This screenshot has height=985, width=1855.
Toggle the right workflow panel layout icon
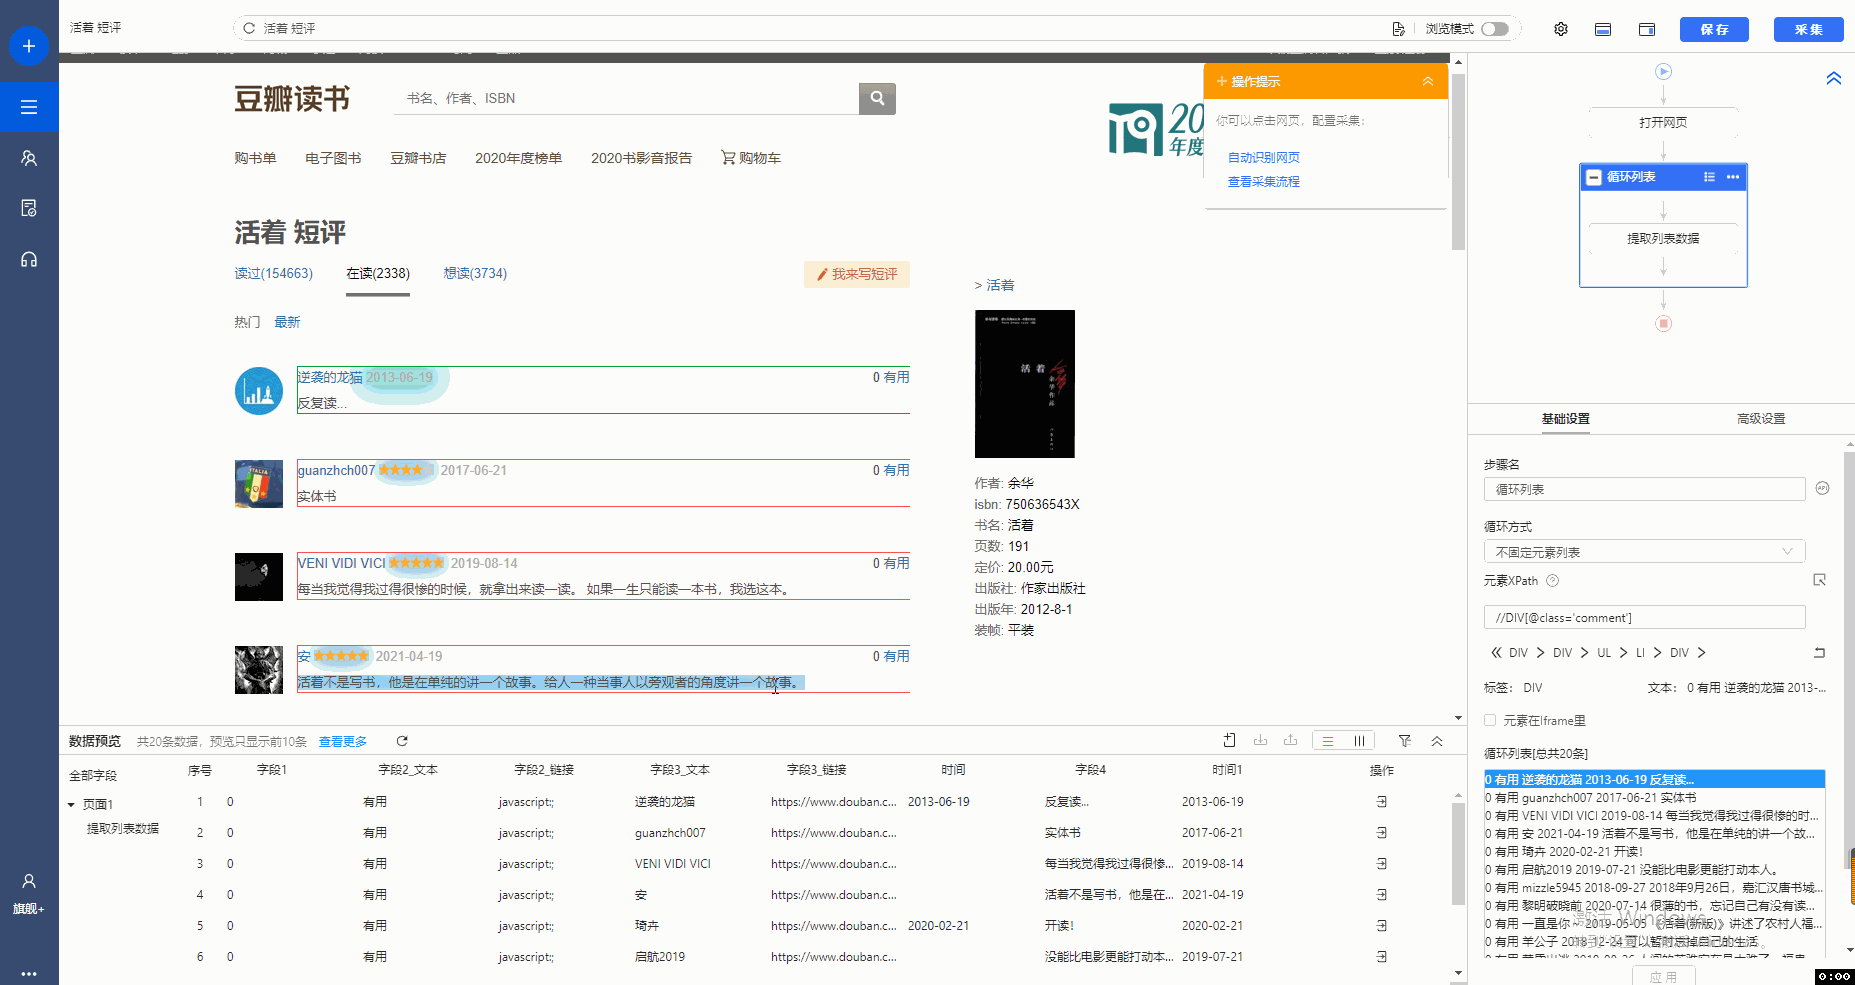coord(1647,29)
